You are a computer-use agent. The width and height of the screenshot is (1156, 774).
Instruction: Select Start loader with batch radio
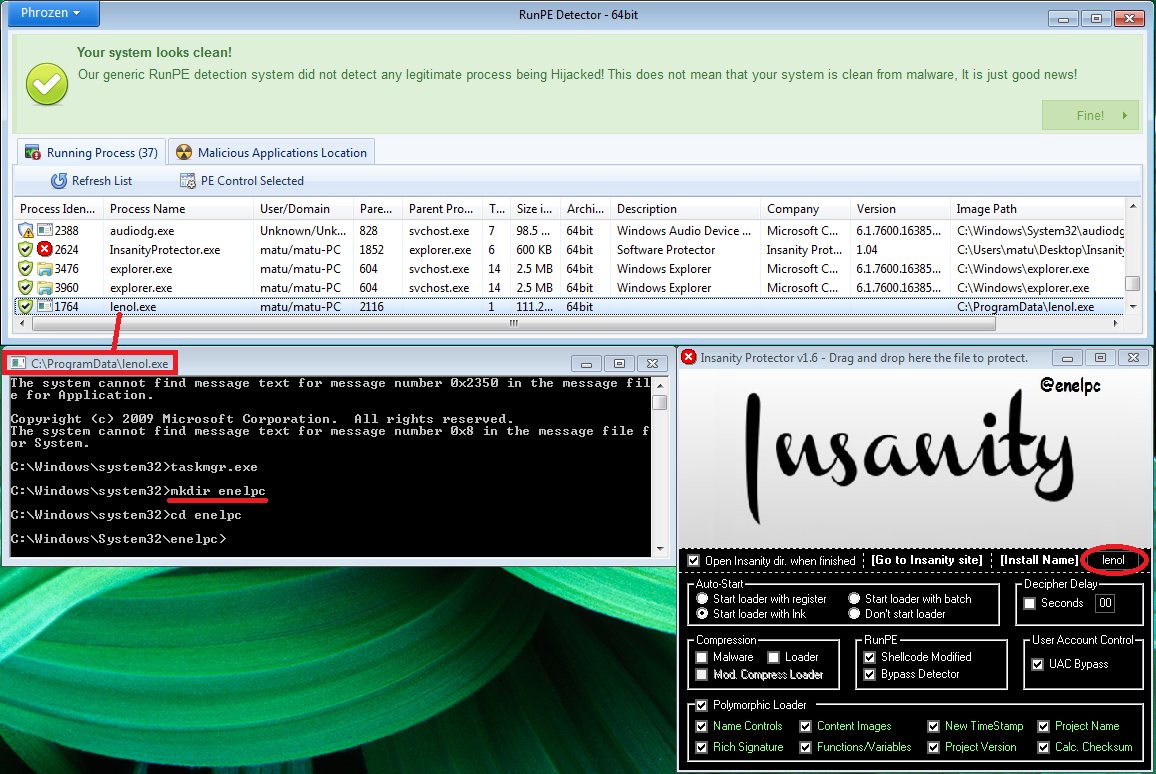(854, 599)
